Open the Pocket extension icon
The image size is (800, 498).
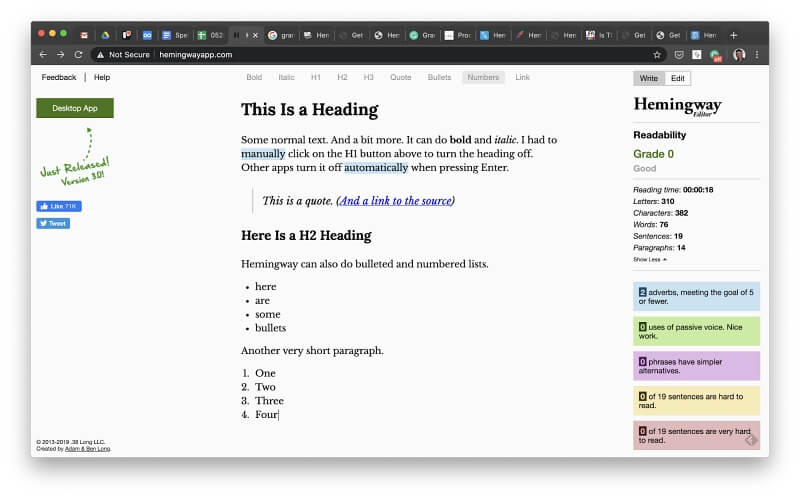click(x=679, y=55)
